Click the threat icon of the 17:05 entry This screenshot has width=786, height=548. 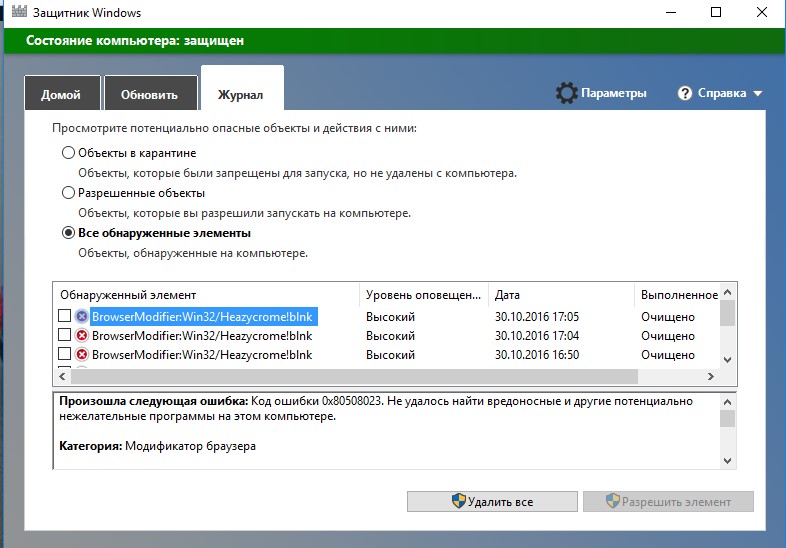pyautogui.click(x=82, y=317)
